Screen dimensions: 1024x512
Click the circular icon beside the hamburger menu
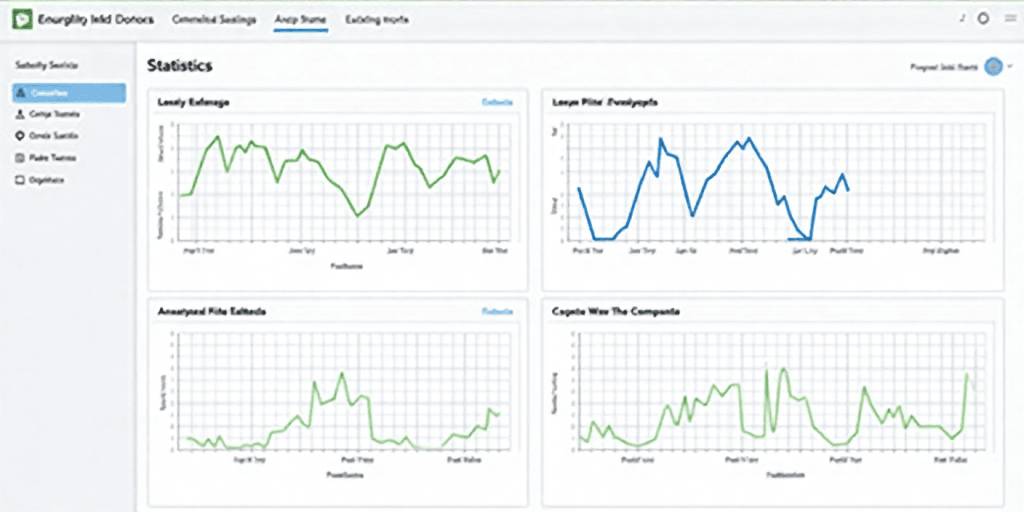[983, 18]
